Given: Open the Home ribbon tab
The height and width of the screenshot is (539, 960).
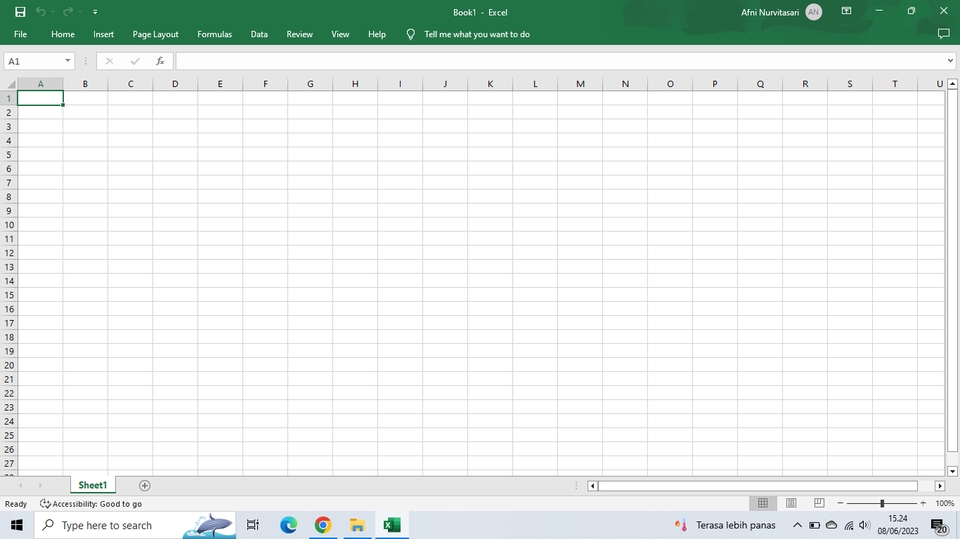Looking at the screenshot, I should click(x=62, y=34).
